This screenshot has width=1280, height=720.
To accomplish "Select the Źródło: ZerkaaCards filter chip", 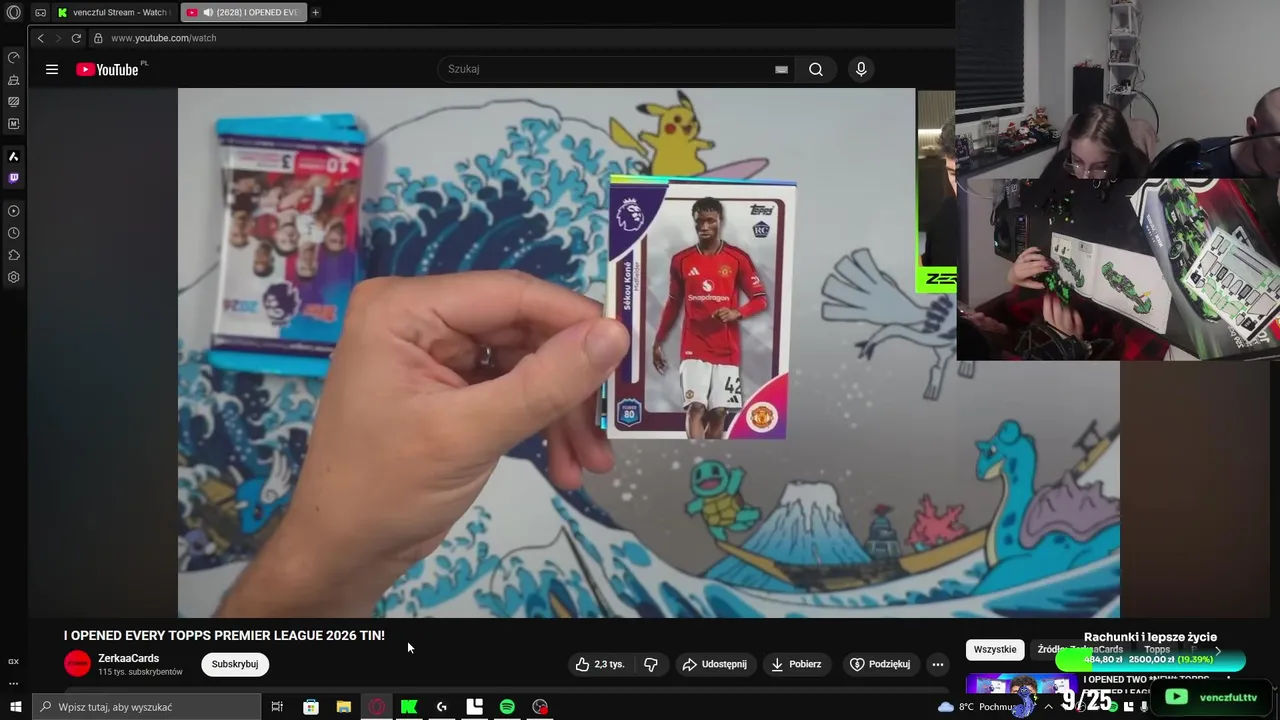I will tap(1080, 650).
